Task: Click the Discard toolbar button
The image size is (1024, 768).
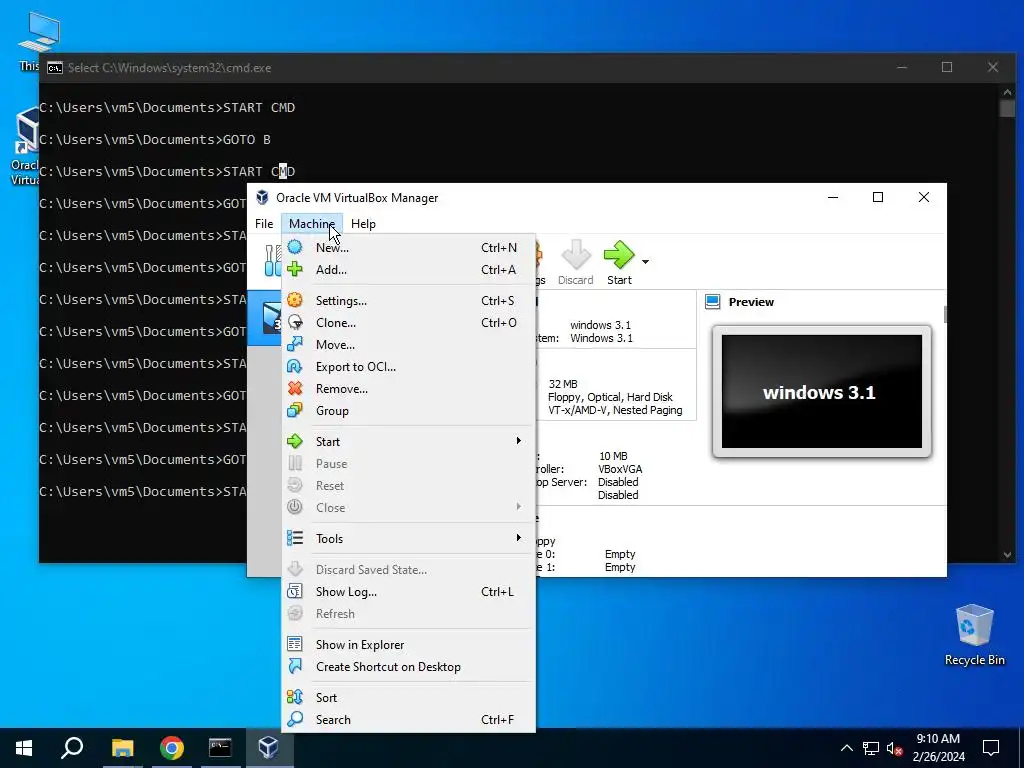Action: tap(575, 263)
